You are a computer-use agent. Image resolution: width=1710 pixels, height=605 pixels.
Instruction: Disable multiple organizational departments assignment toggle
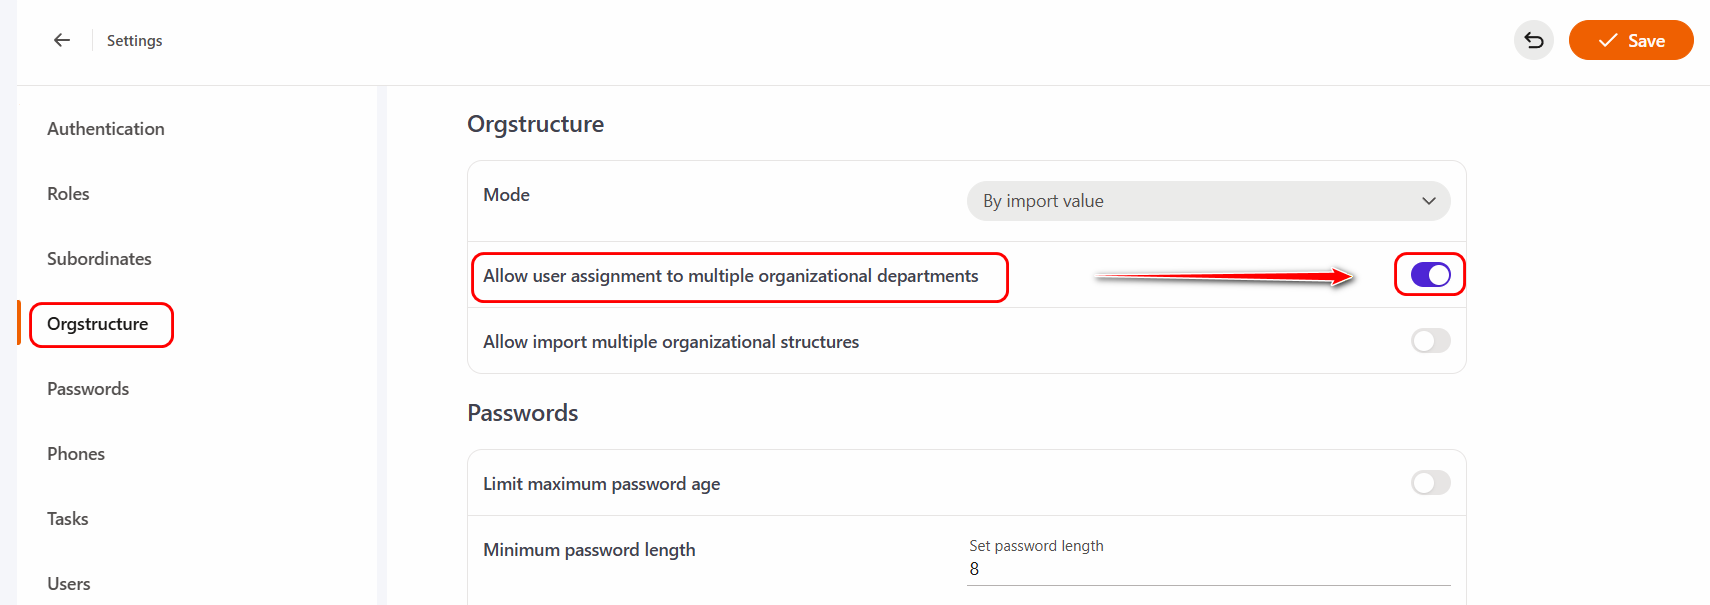1430,275
